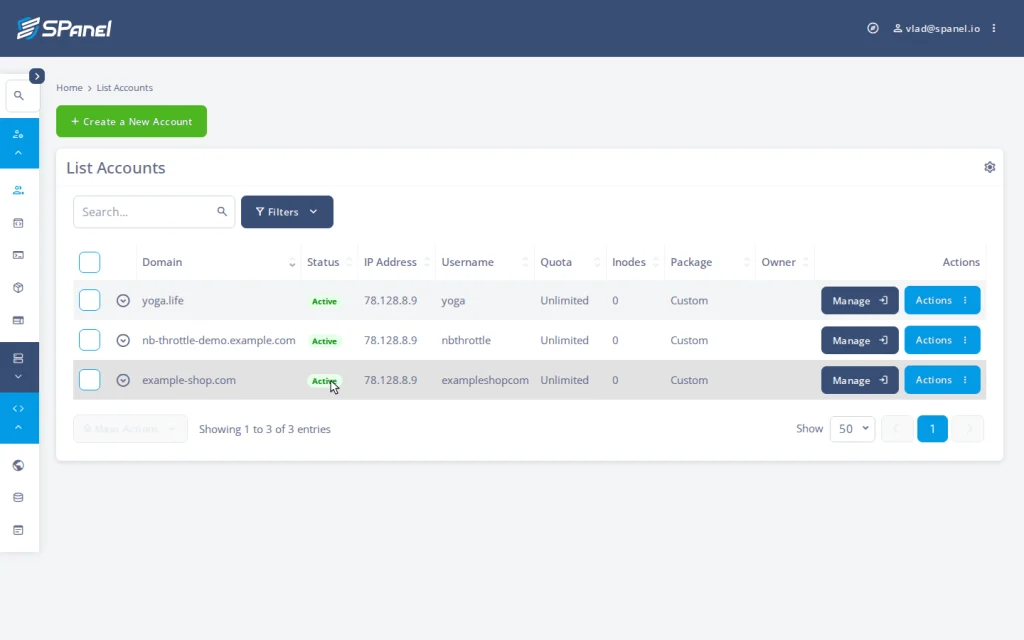Image resolution: width=1024 pixels, height=640 pixels.
Task: Sort table by Domain column
Action: pyautogui.click(x=219, y=262)
